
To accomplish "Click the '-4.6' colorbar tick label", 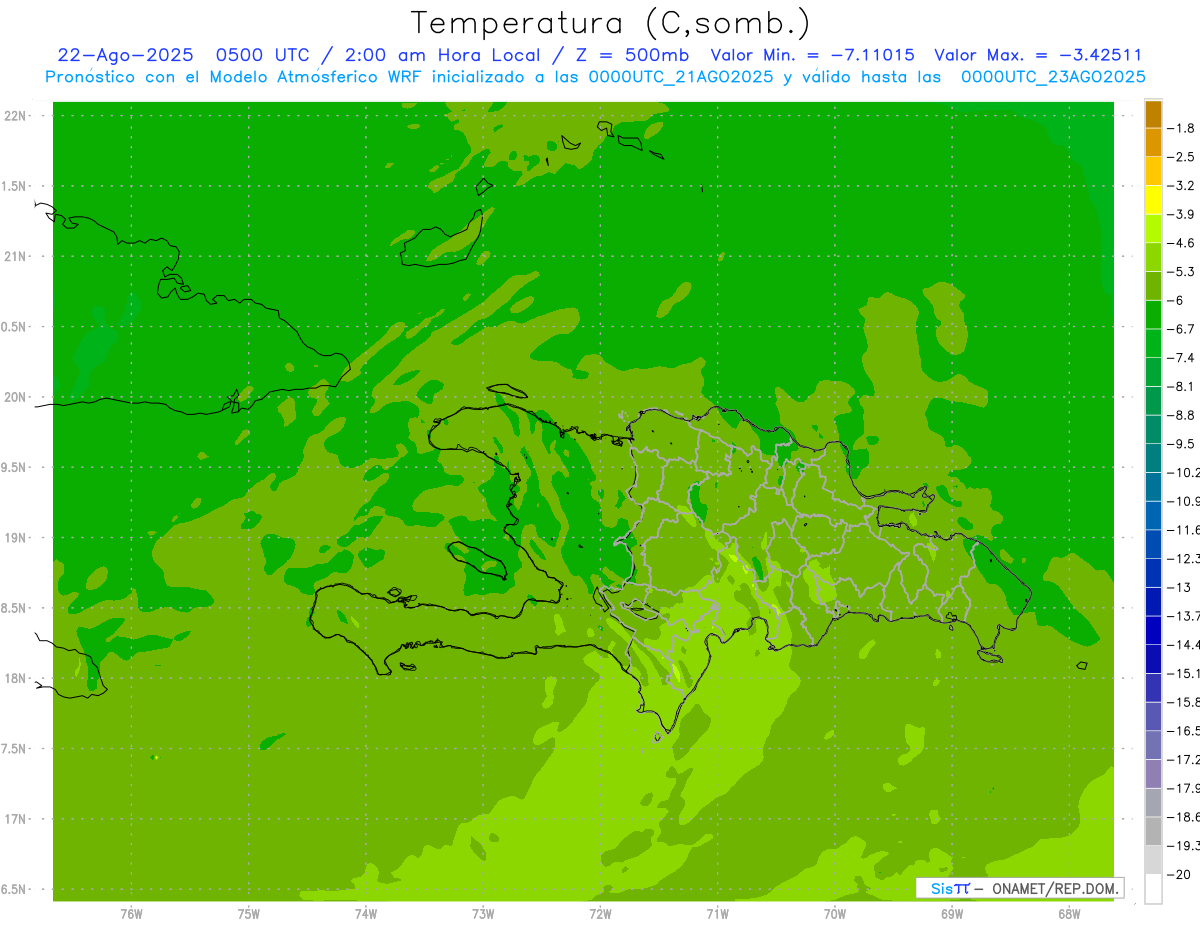I will click(x=1181, y=243).
